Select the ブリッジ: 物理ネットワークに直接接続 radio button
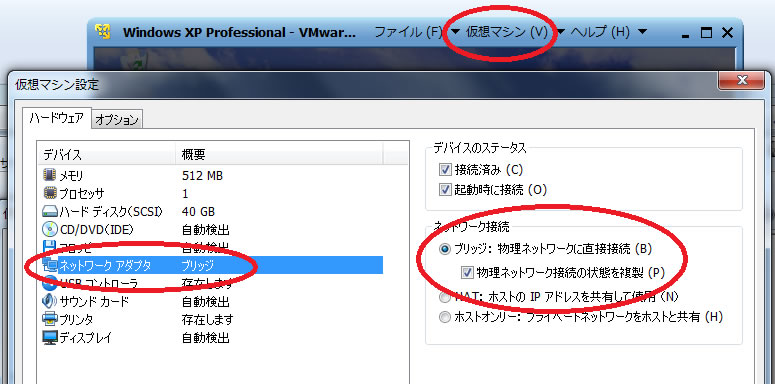Screen dimensions: 775x384 pos(445,249)
